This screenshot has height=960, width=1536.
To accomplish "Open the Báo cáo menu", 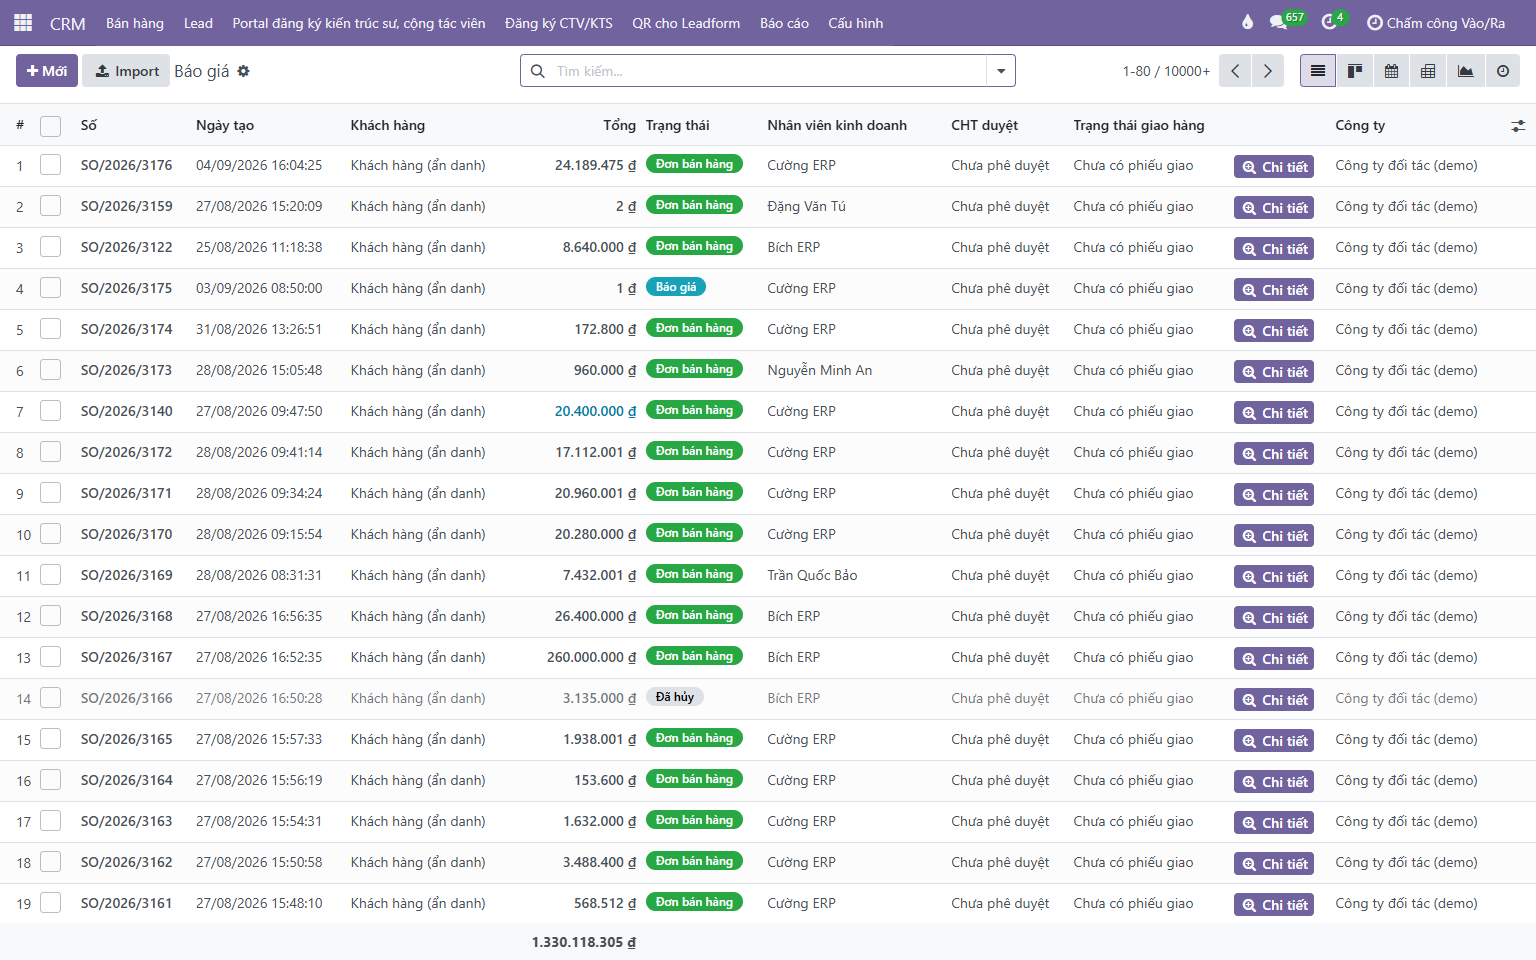I will (x=784, y=23).
